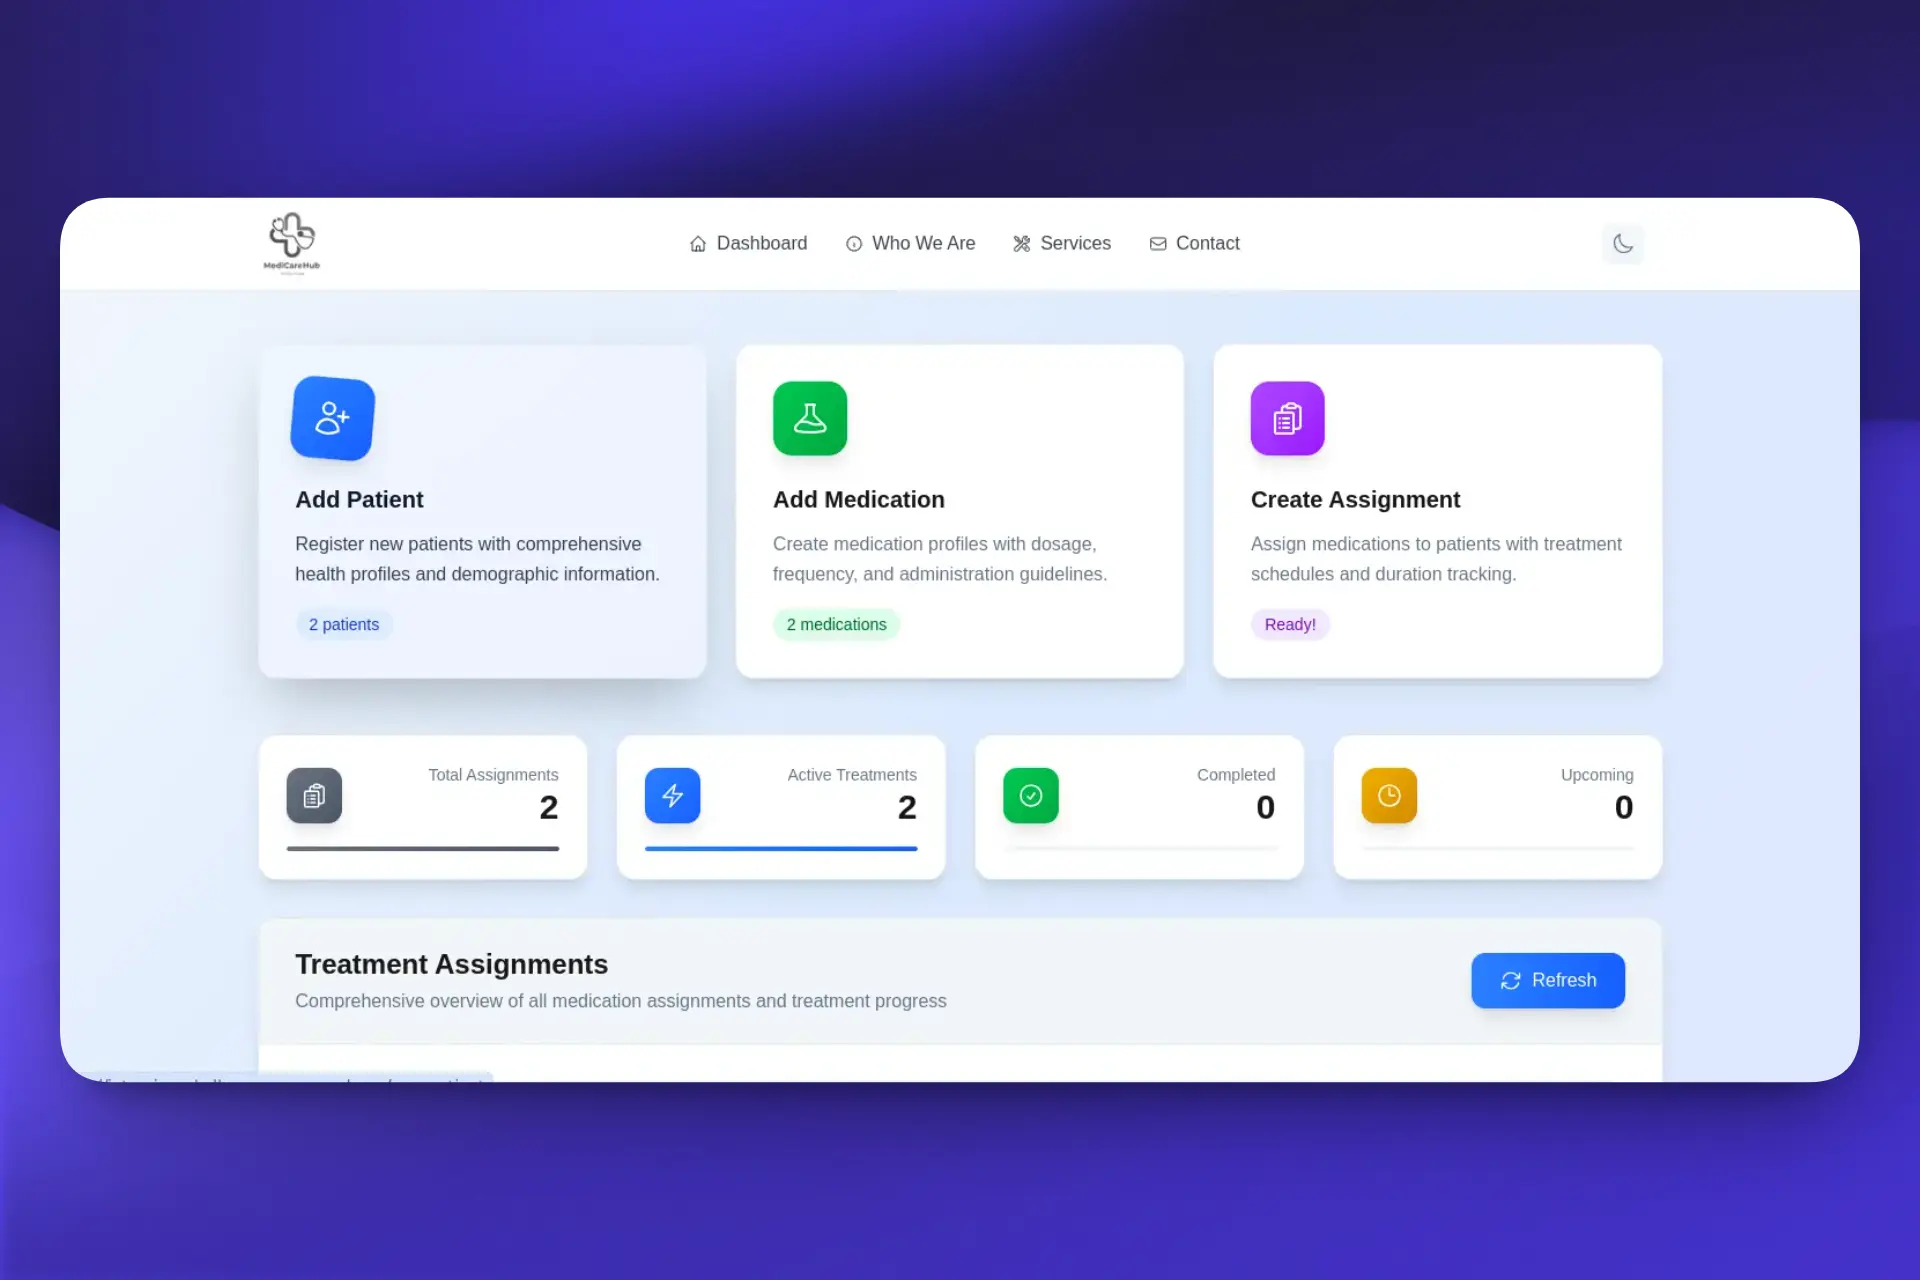Image resolution: width=1920 pixels, height=1280 pixels.
Task: Click the 'Comprehensive overview' subtitle text
Action: [x=620, y=1001]
